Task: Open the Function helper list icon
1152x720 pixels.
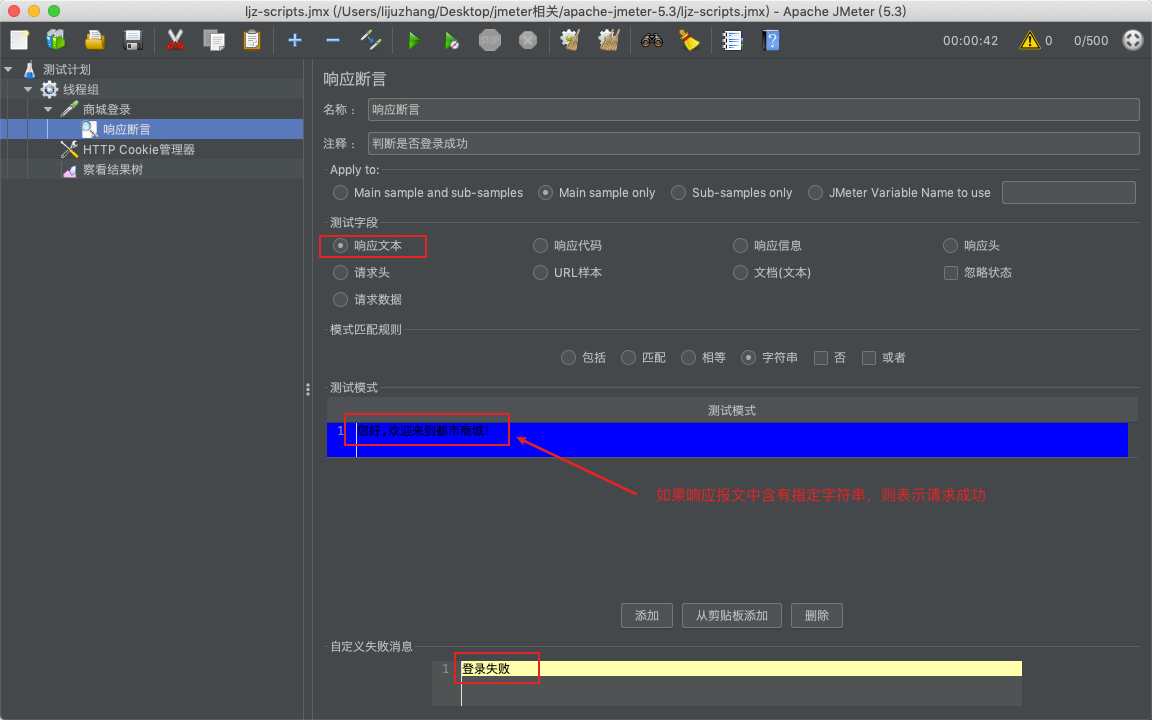Action: [x=732, y=40]
